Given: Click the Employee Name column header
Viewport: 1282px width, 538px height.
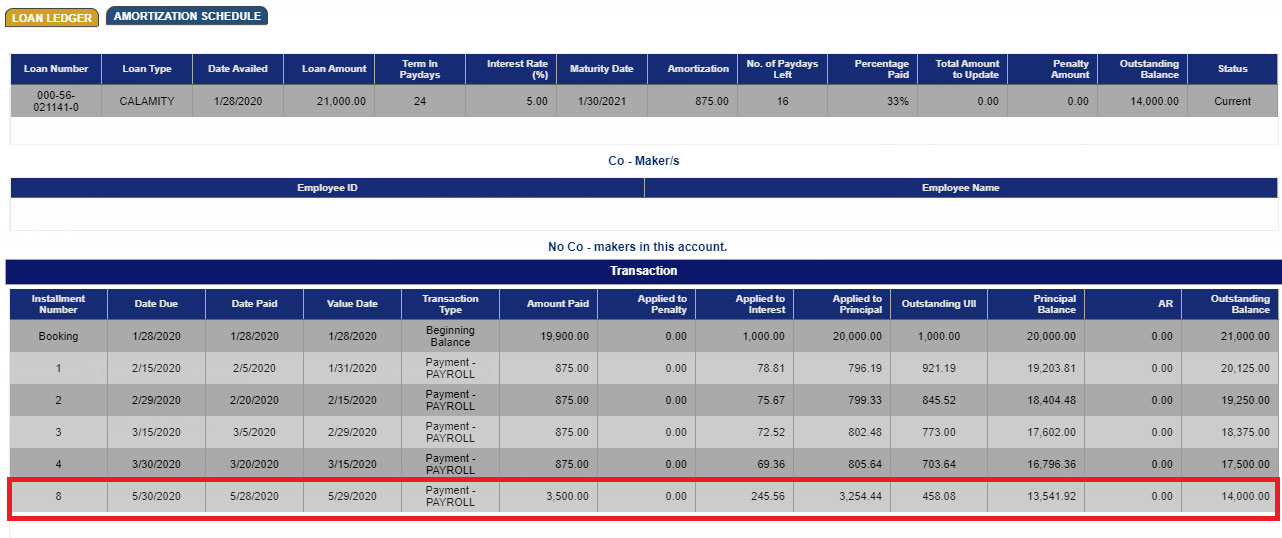Looking at the screenshot, I should point(961,188).
